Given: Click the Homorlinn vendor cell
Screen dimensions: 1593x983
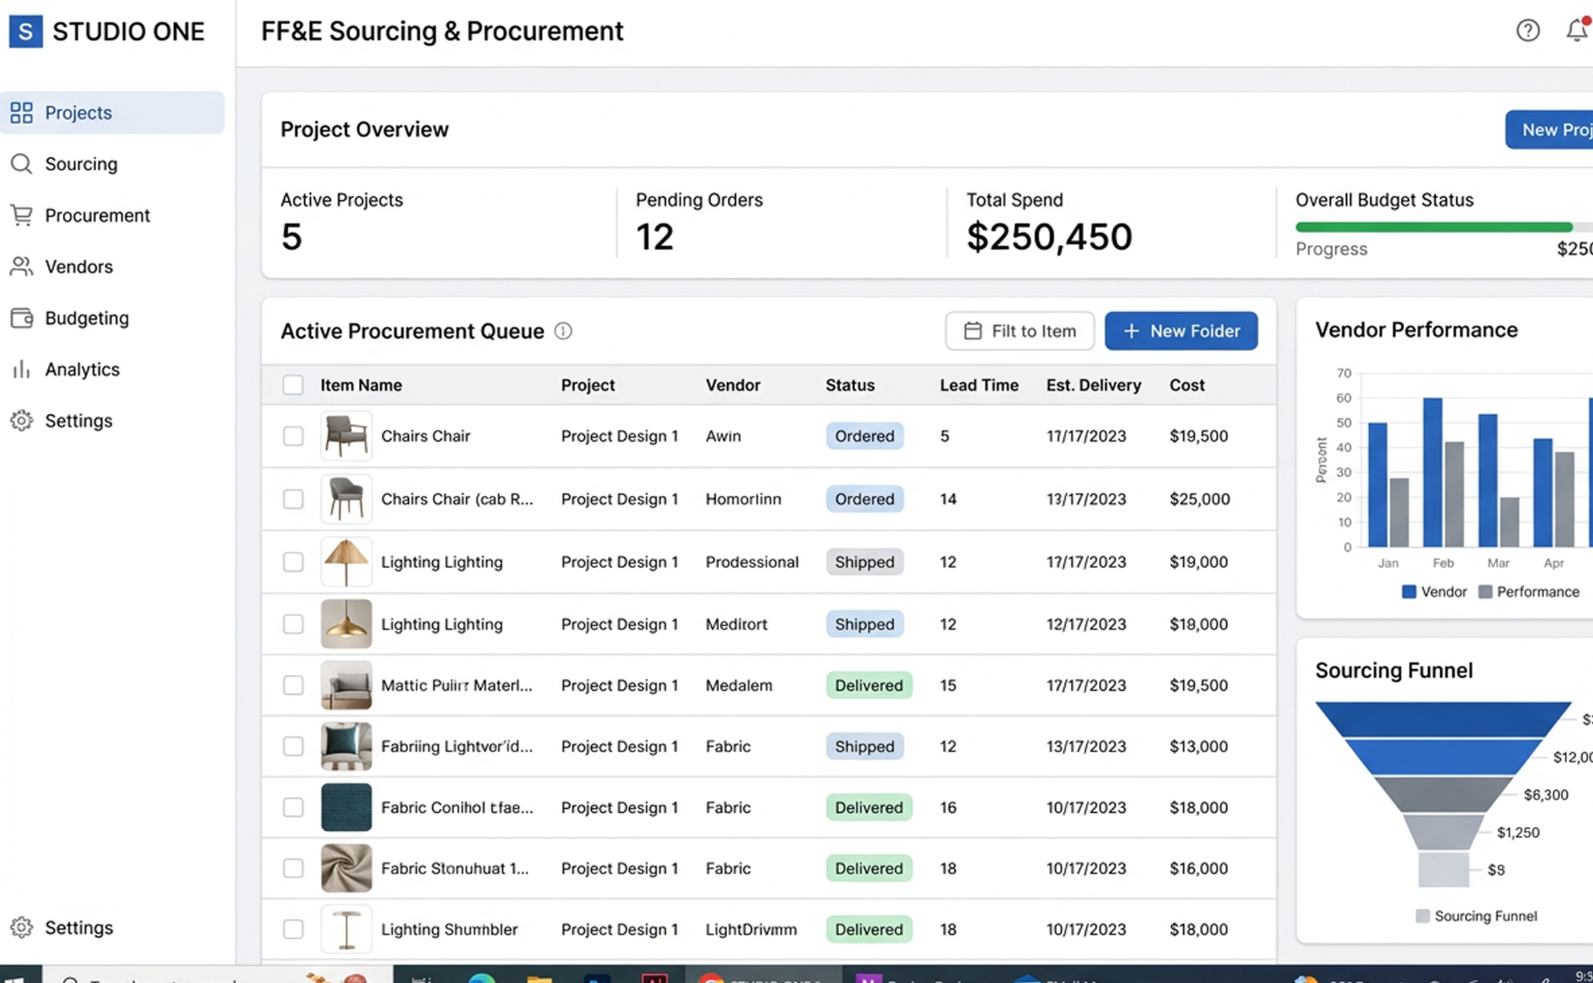Looking at the screenshot, I should click(x=743, y=499).
